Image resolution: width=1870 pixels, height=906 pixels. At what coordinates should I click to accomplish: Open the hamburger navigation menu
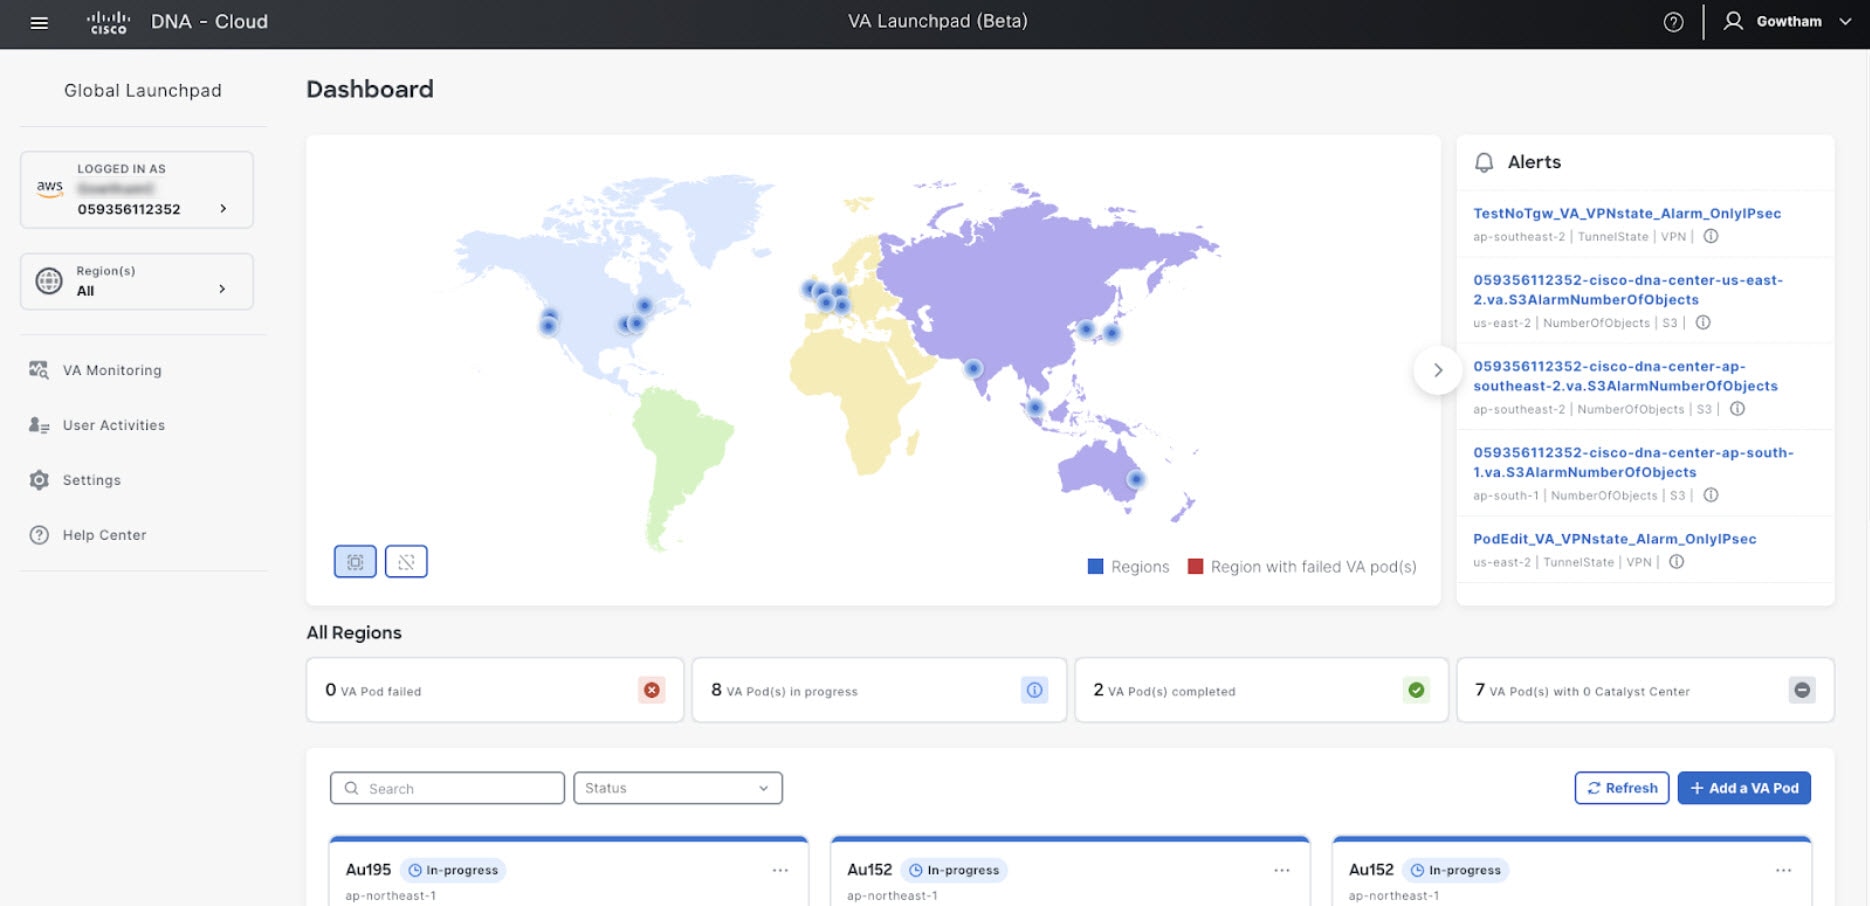pyautogui.click(x=39, y=22)
